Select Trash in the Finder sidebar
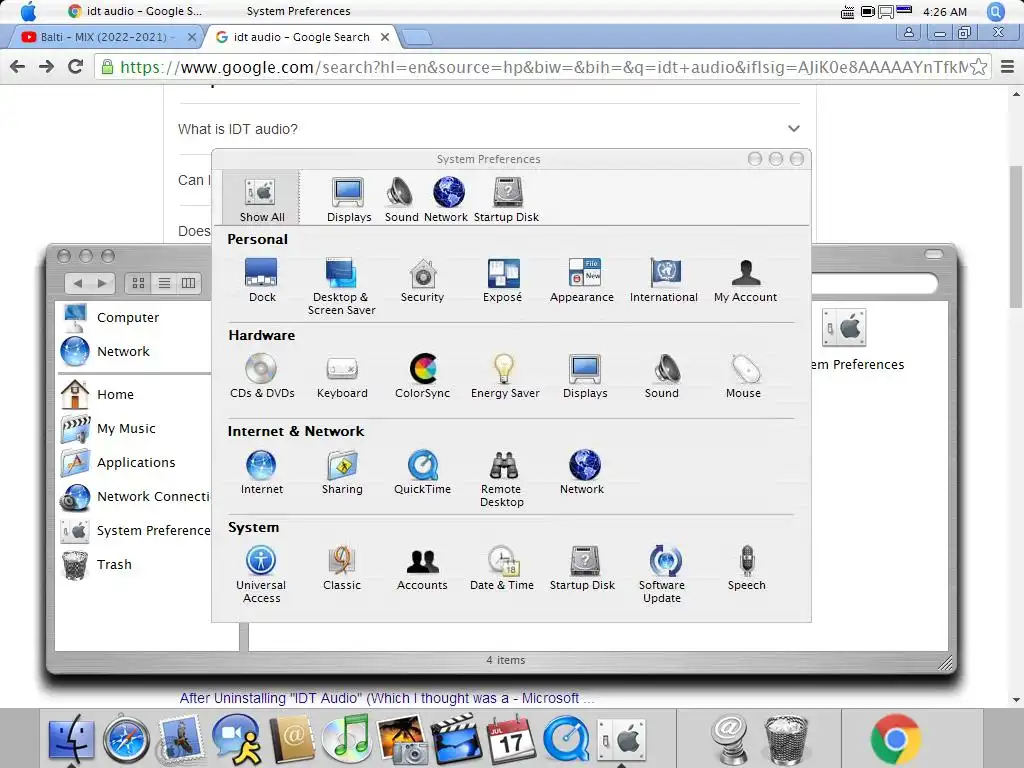 point(97,564)
